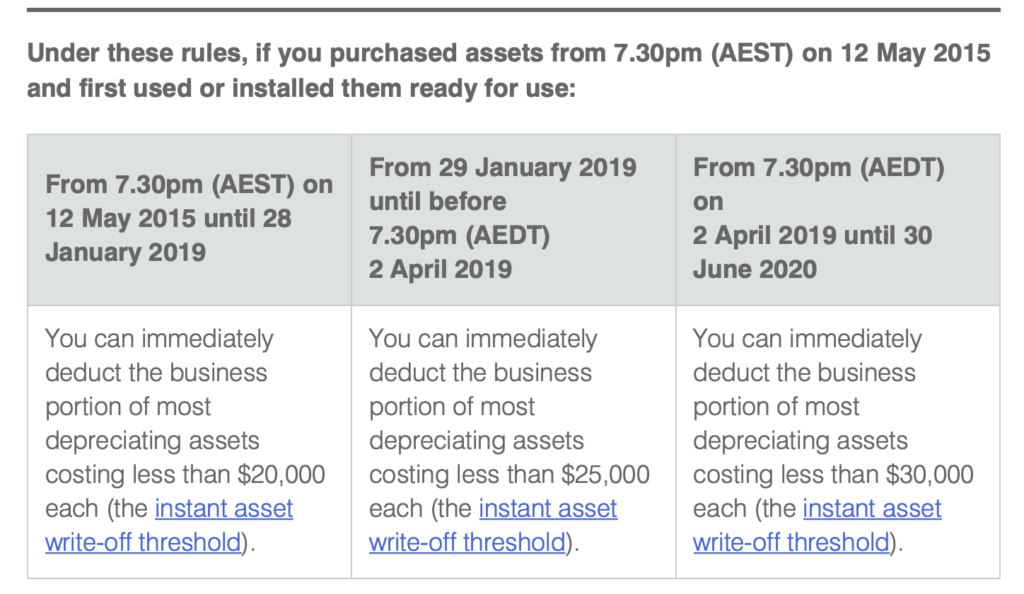Image resolution: width=1024 pixels, height=594 pixels.
Task: Click the horizontal divider line above the intro
Action: [x=512, y=10]
